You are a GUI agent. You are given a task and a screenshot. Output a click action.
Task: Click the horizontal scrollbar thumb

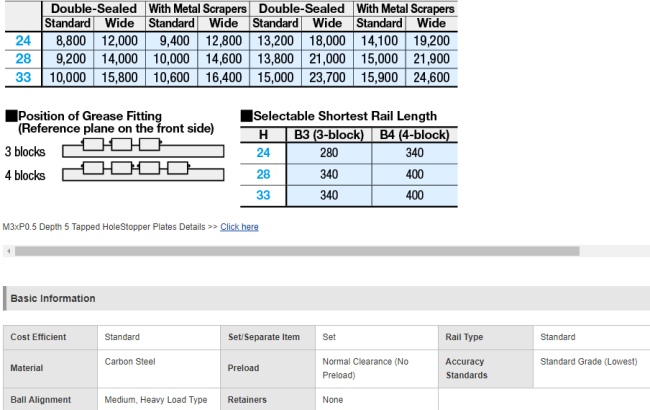pyautogui.click(x=292, y=250)
